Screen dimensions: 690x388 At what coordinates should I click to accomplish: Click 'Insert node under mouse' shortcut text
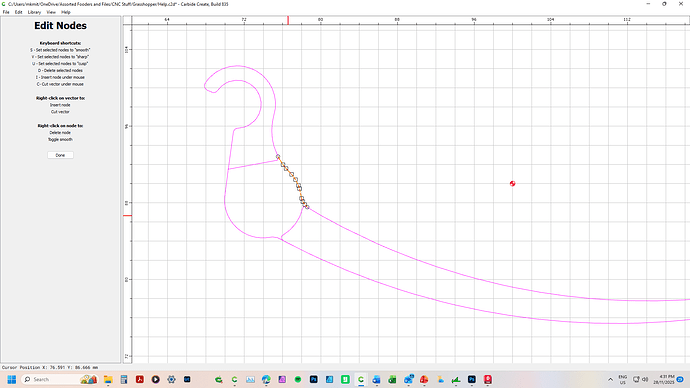click(60, 77)
